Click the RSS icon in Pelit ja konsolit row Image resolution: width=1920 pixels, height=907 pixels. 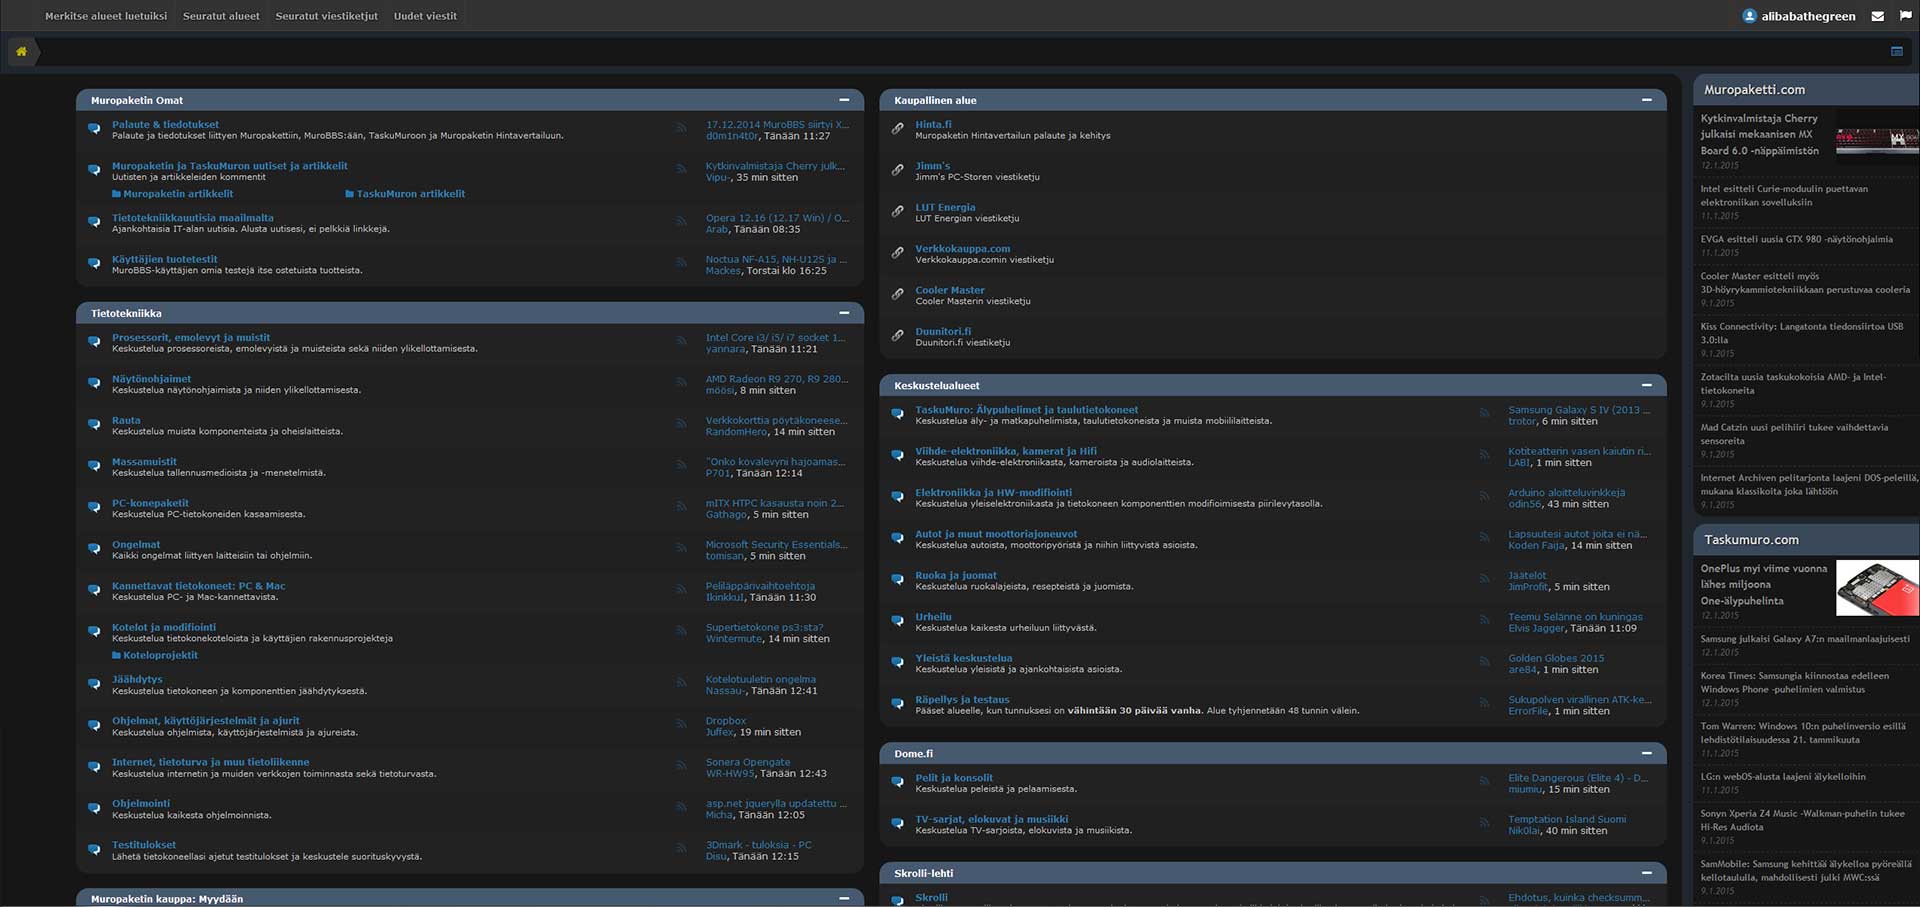pos(1484,781)
